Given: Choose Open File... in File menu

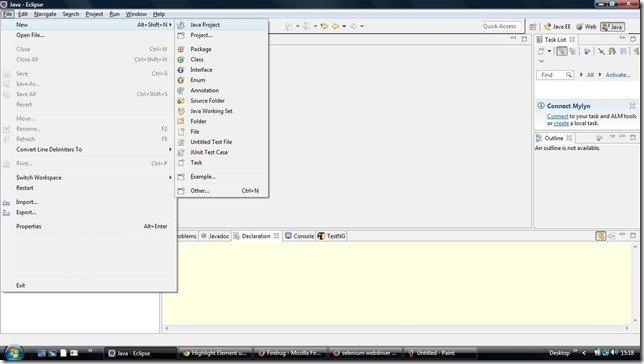Looking at the screenshot, I should click(x=89, y=35).
